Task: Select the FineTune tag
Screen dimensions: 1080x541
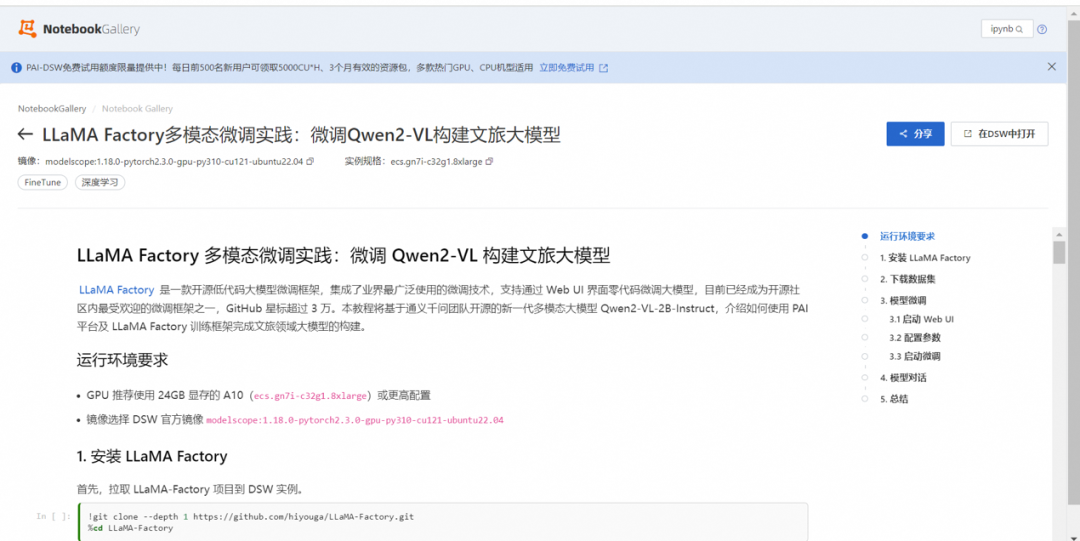Action: [43, 183]
